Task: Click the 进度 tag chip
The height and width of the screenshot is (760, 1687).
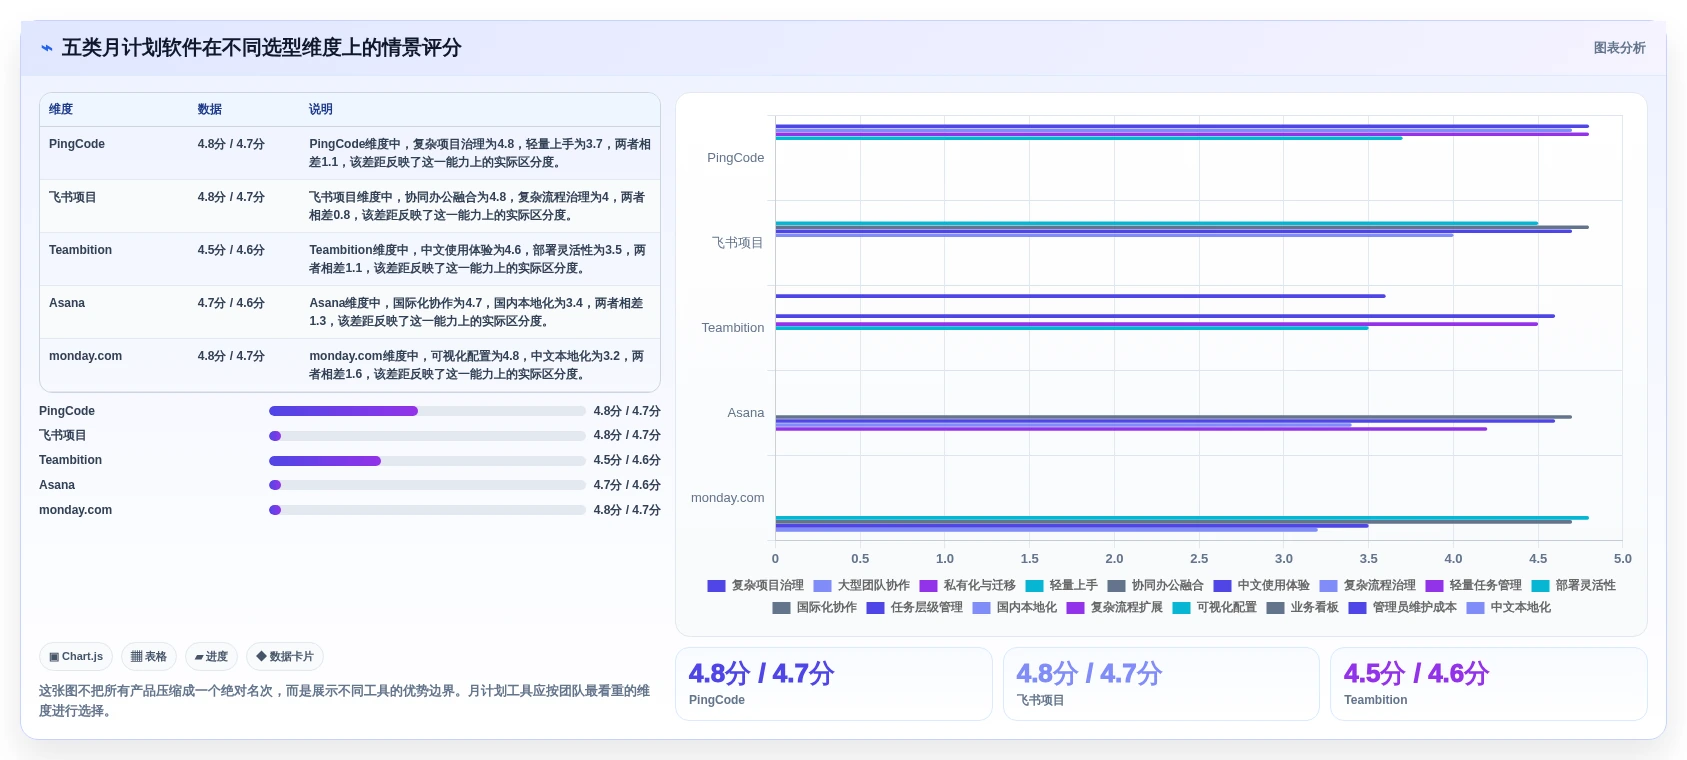Action: [x=211, y=657]
